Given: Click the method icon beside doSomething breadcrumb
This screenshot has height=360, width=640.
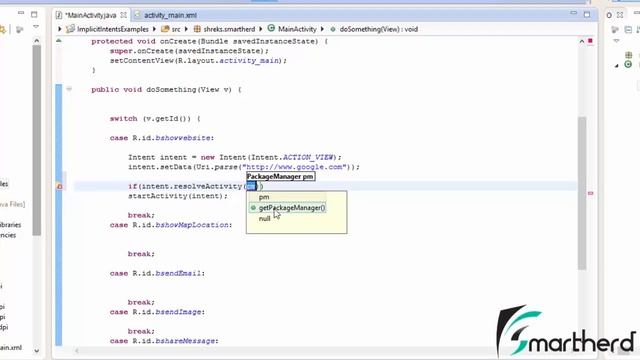Looking at the screenshot, I should click(x=333, y=29).
